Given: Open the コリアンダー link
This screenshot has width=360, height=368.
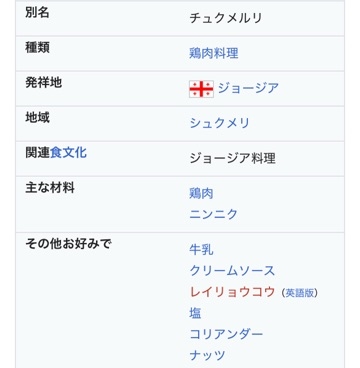Looking at the screenshot, I should [226, 334].
